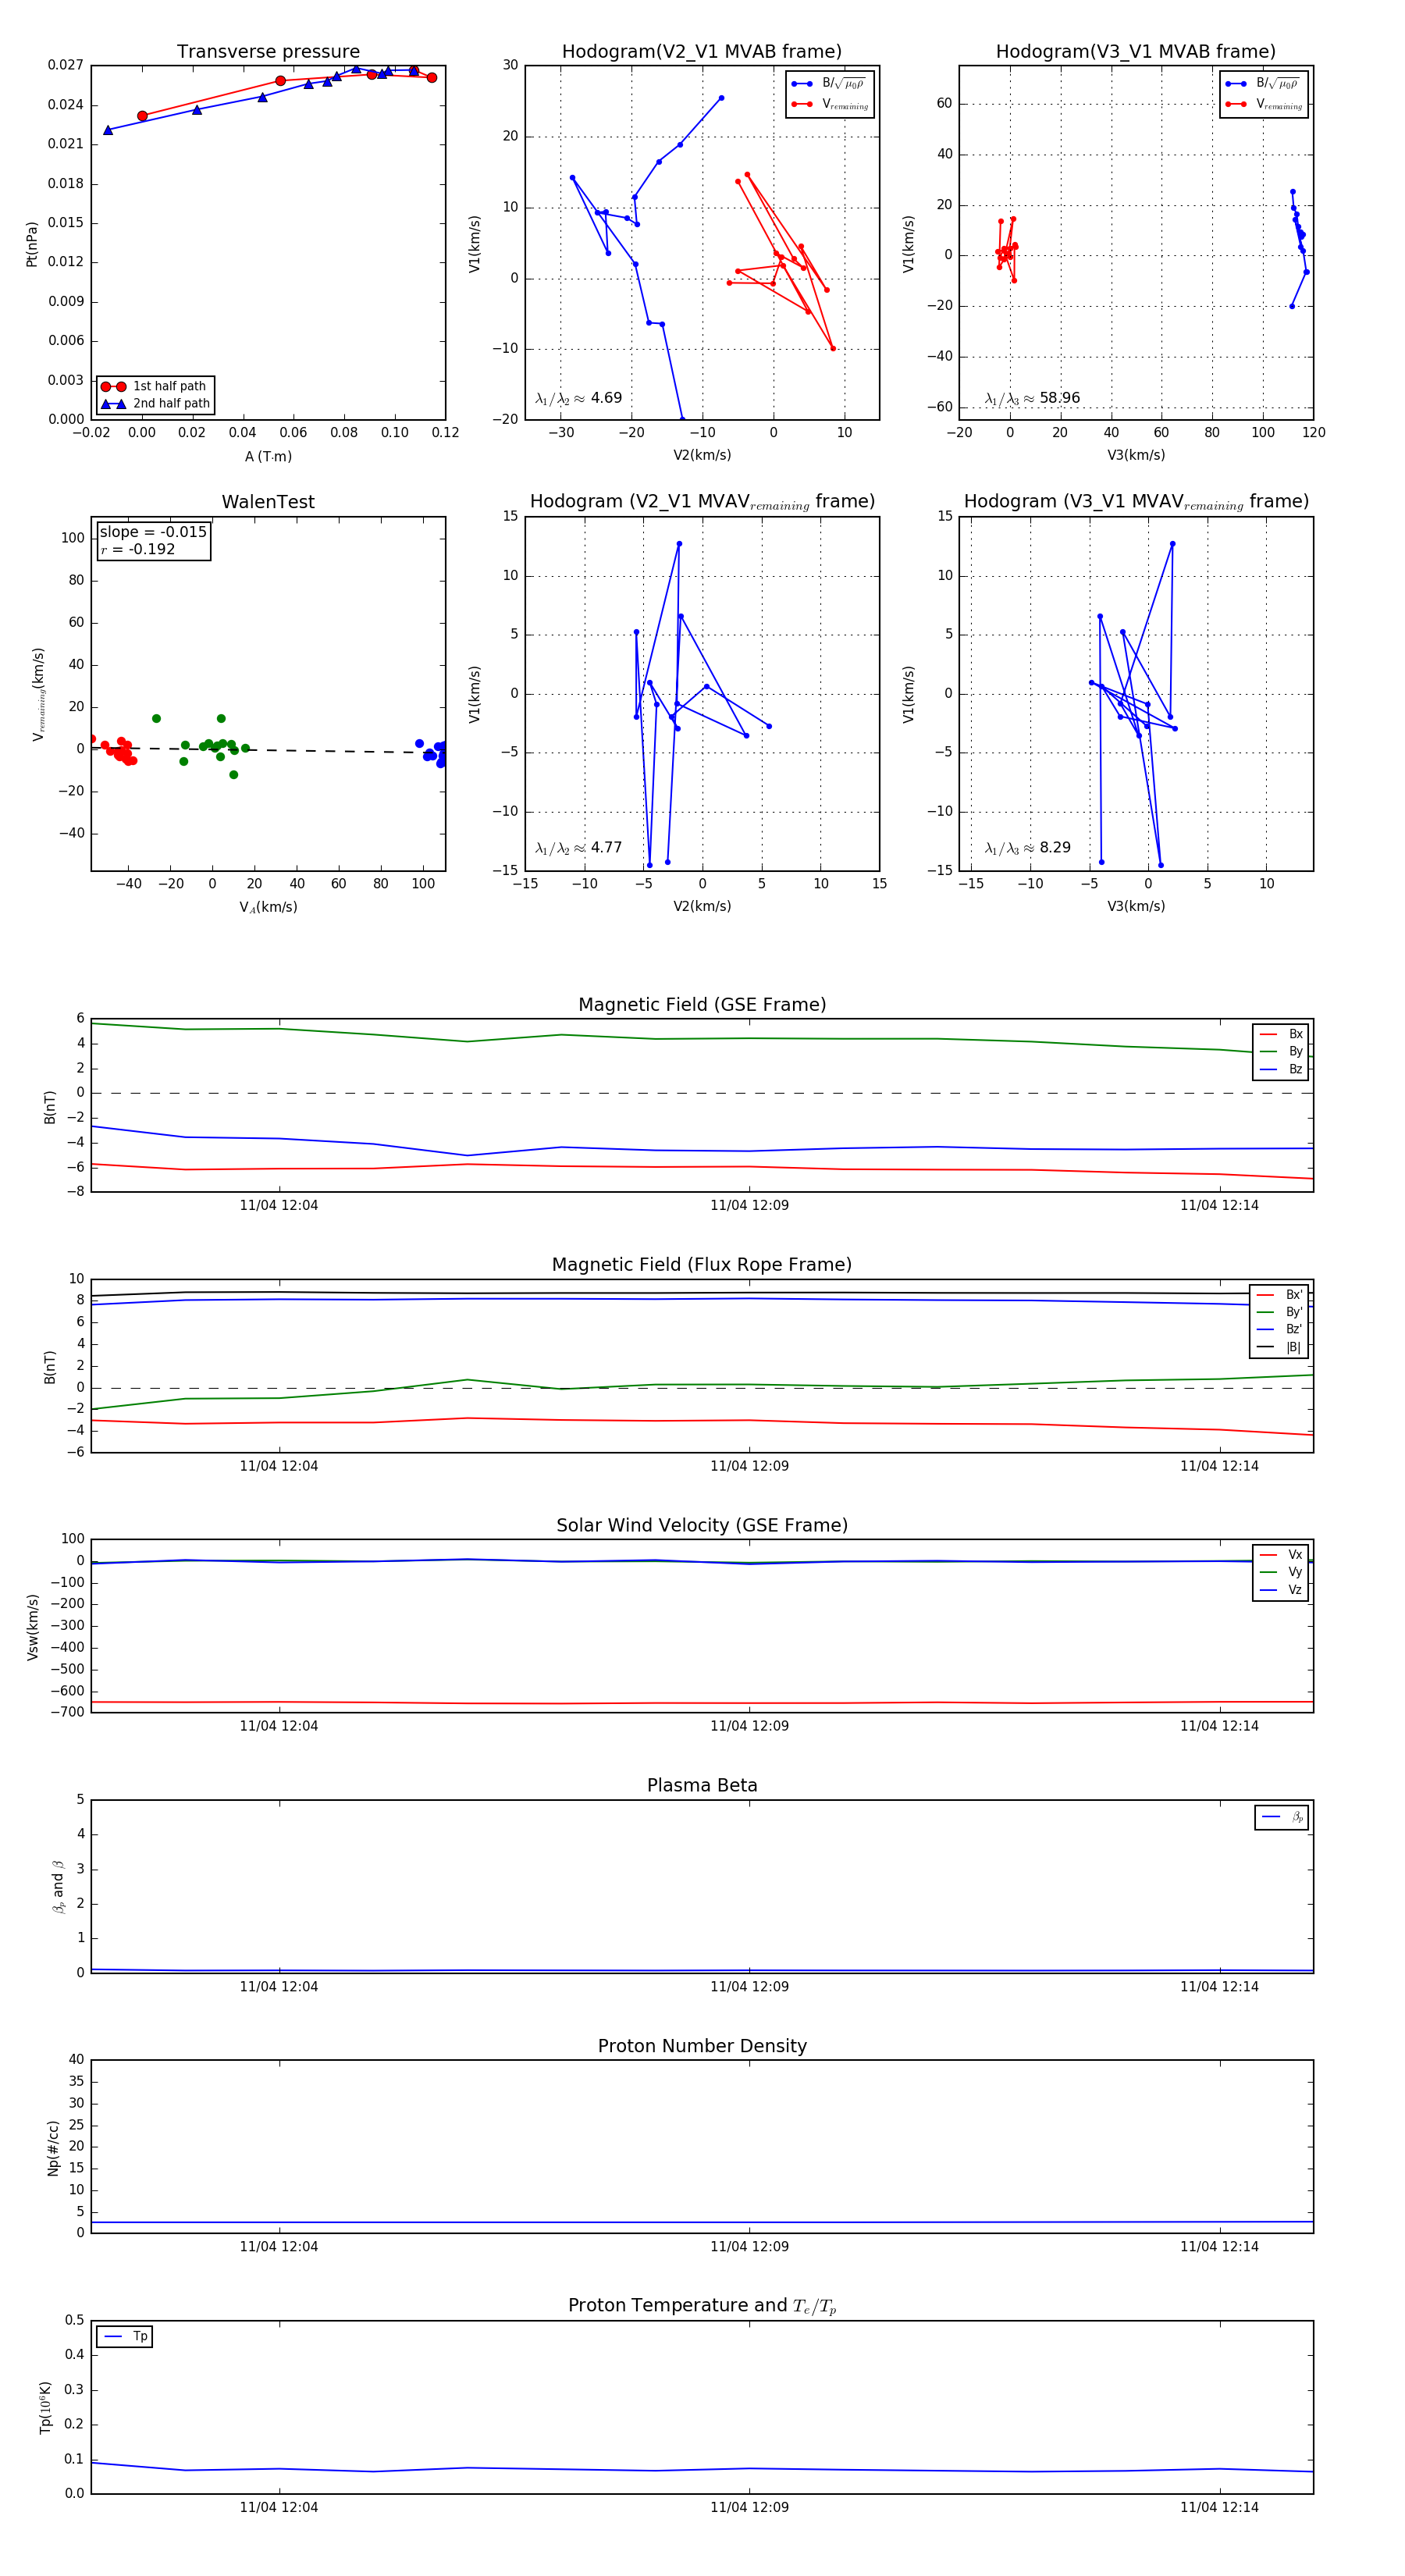Image resolution: width=1405 pixels, height=2576 pixels.
Task: Click the Transverse pressure plot title
Action: 268,52
